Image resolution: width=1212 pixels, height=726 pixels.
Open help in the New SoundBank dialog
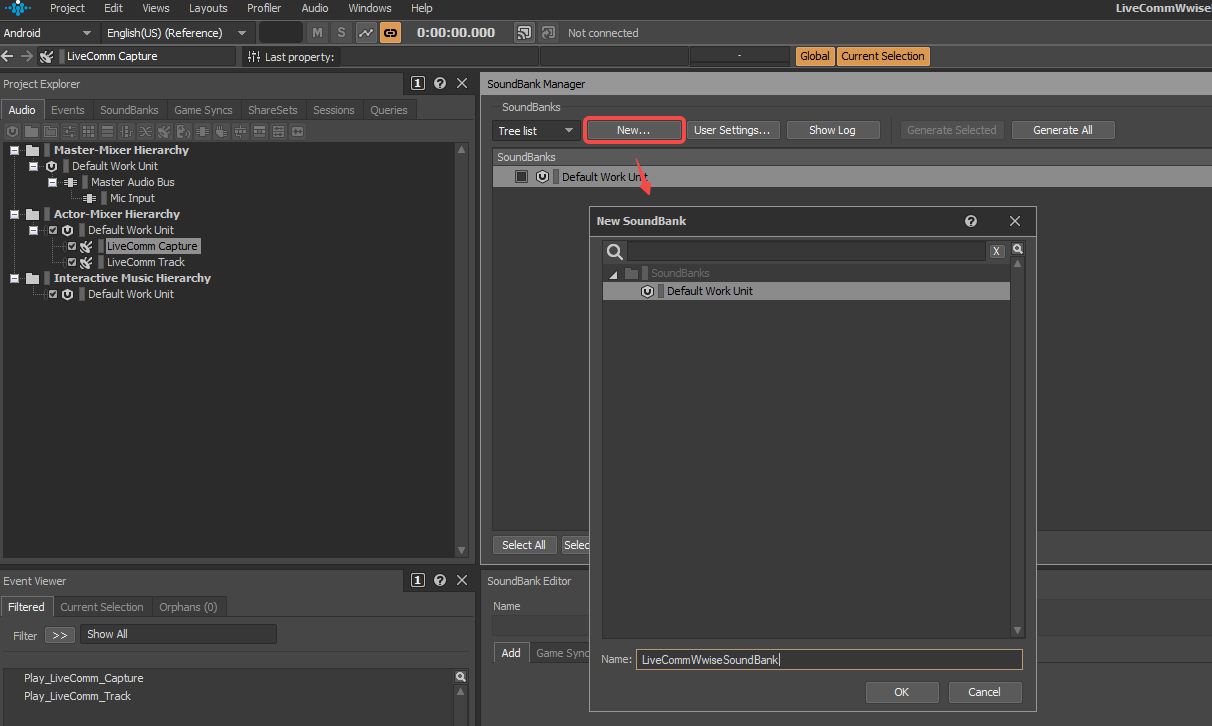(971, 221)
